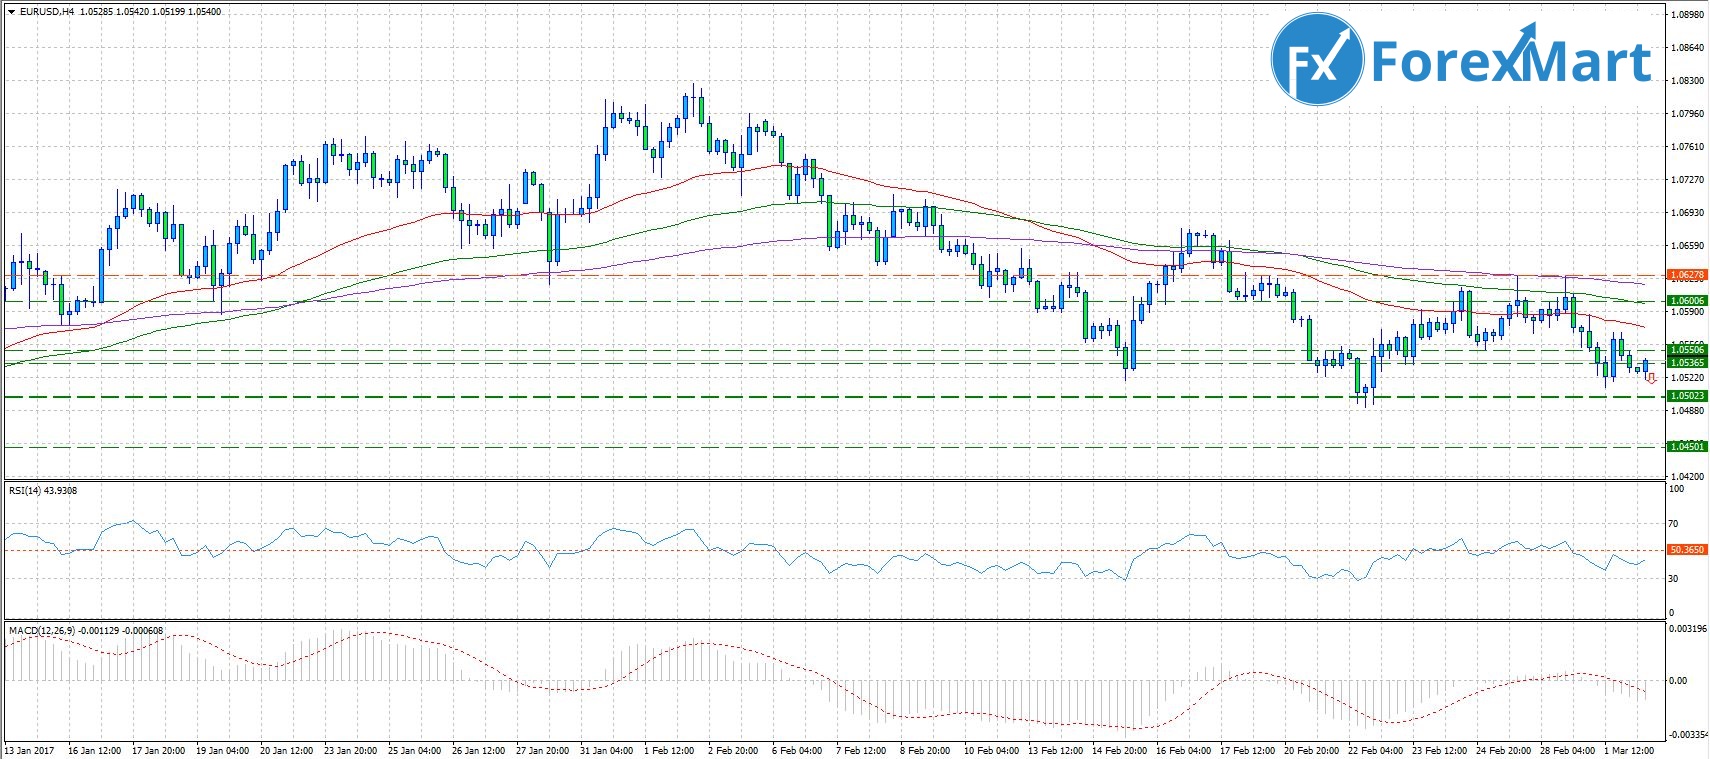The image size is (1710, 759).
Task: Click RSI scale value 70
Action: tap(1674, 524)
